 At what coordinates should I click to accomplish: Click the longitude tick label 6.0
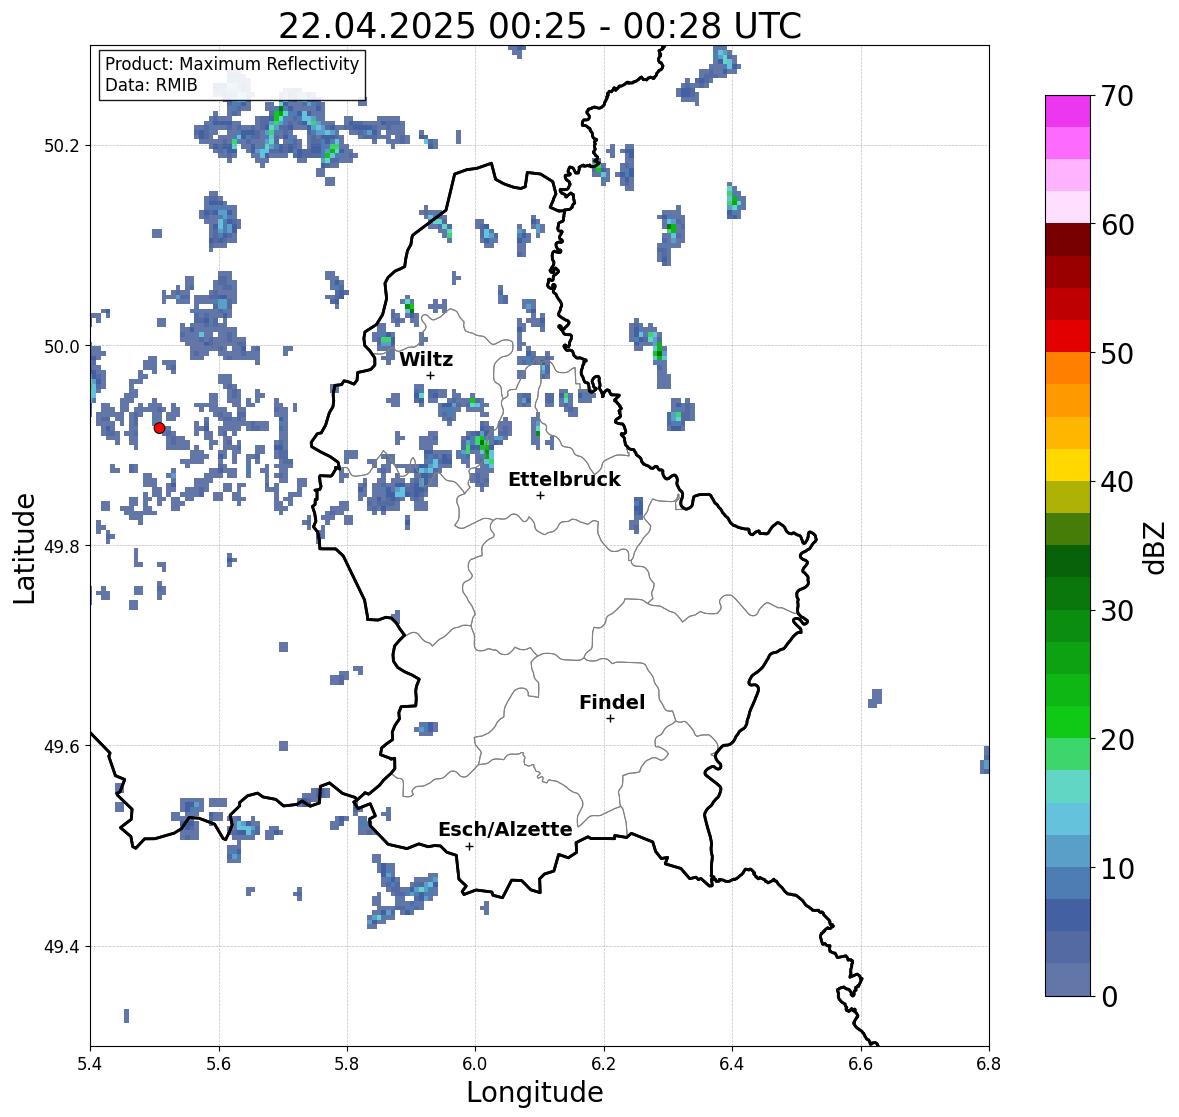coord(475,1064)
